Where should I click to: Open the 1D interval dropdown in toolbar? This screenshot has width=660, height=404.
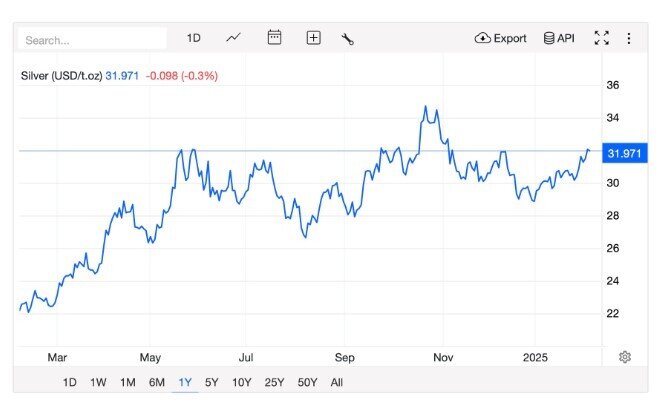(x=193, y=38)
